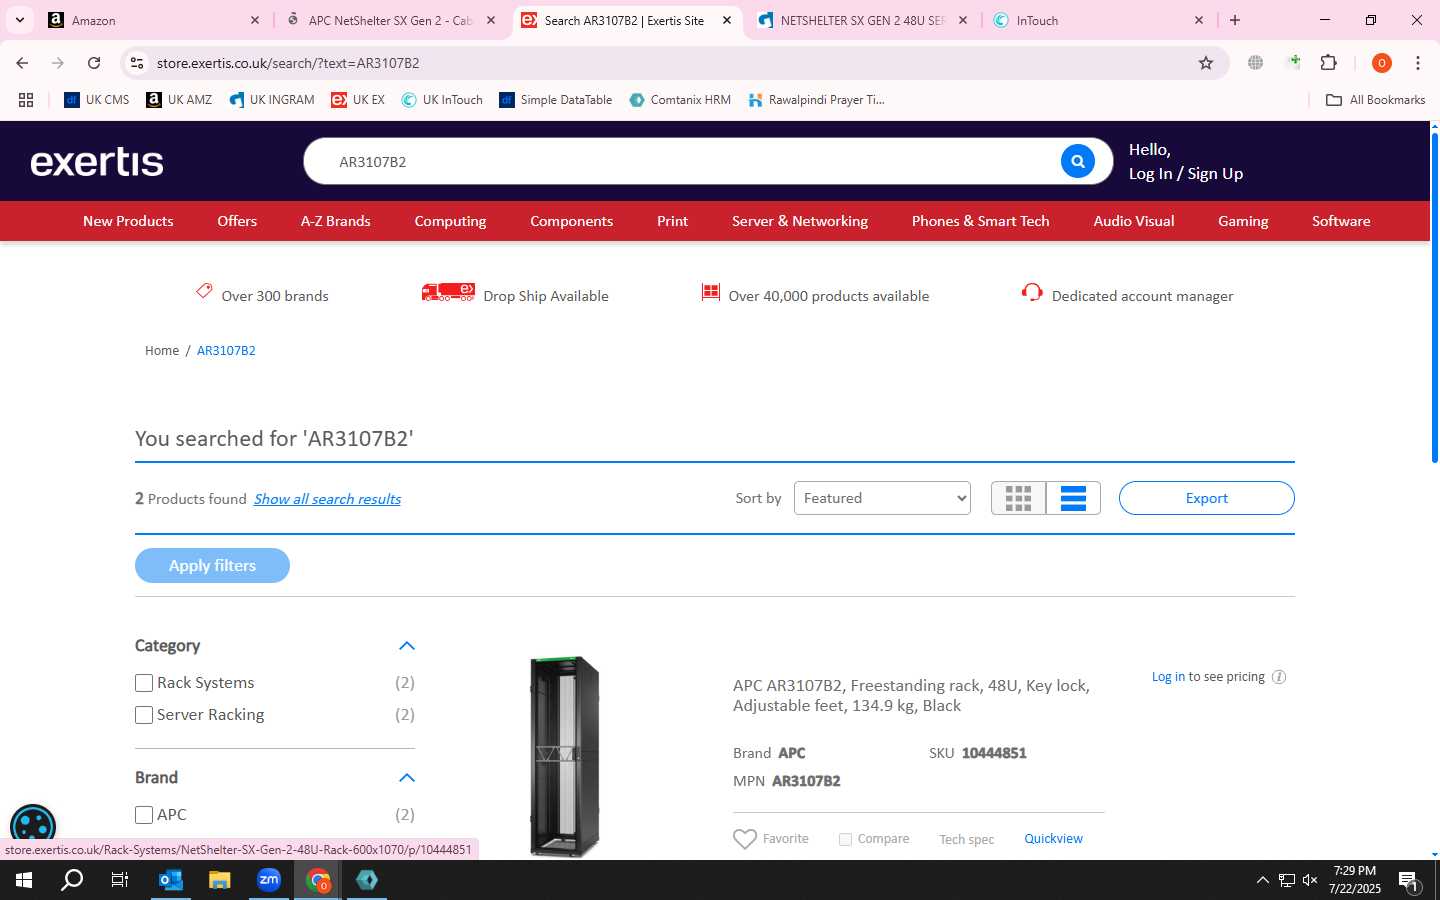Click the Favorite heart icon
Viewport: 1440px width, 900px height.
(x=745, y=839)
